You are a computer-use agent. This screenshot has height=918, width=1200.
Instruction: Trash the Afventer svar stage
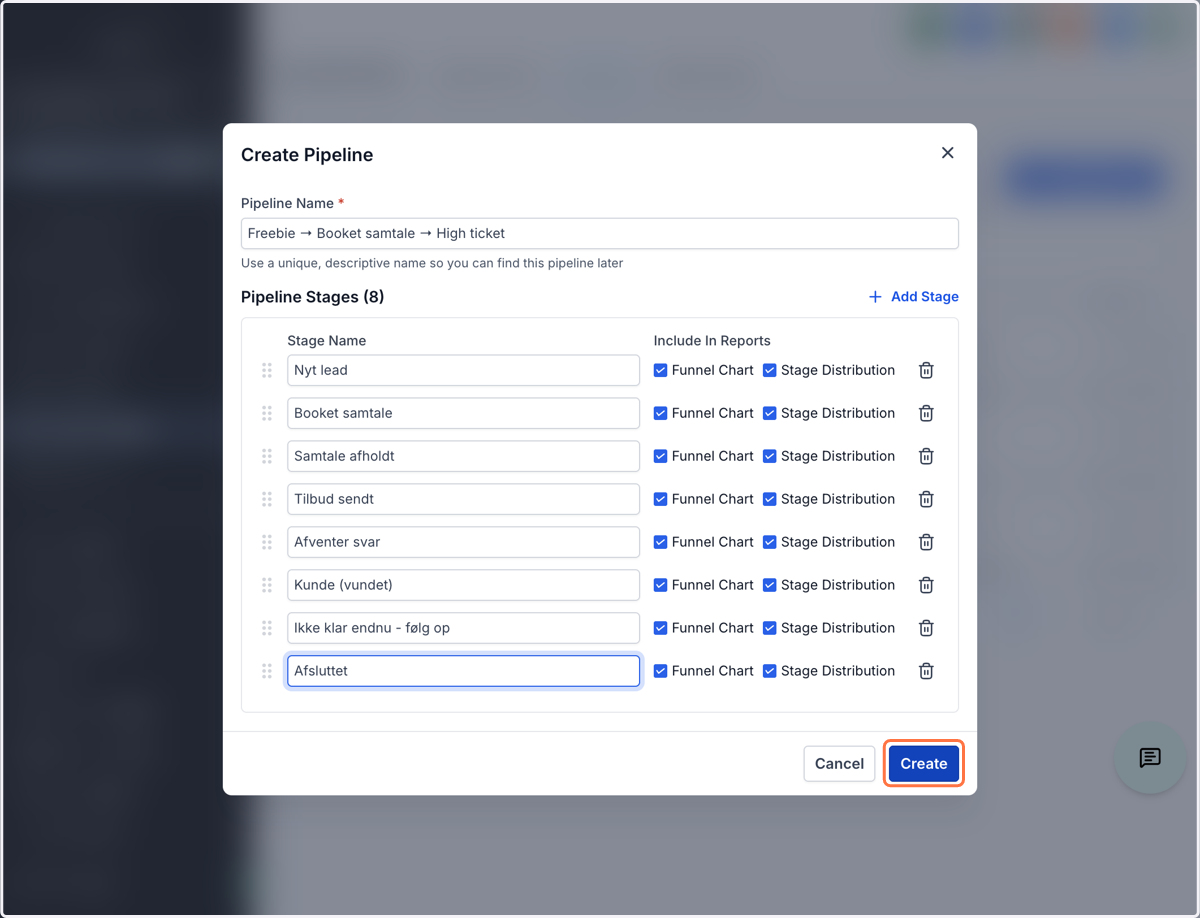coord(926,542)
